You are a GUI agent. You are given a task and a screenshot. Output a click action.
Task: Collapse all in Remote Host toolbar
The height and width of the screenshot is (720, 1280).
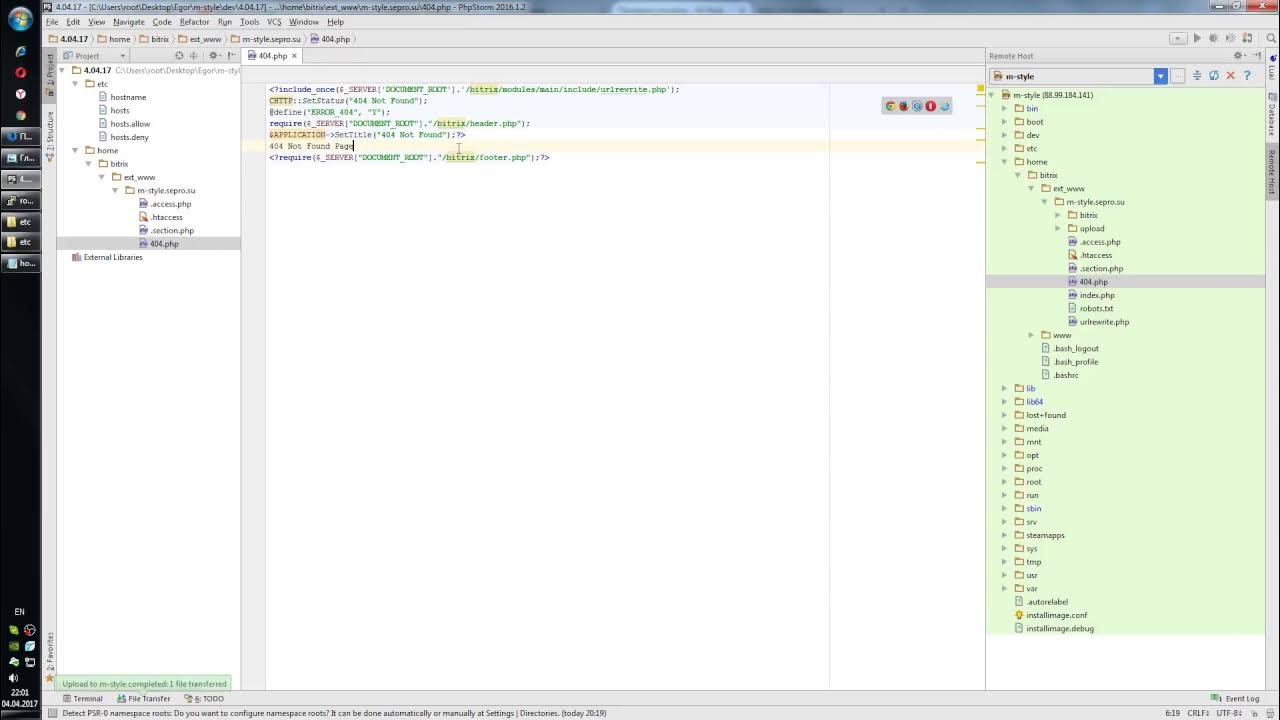point(1197,76)
